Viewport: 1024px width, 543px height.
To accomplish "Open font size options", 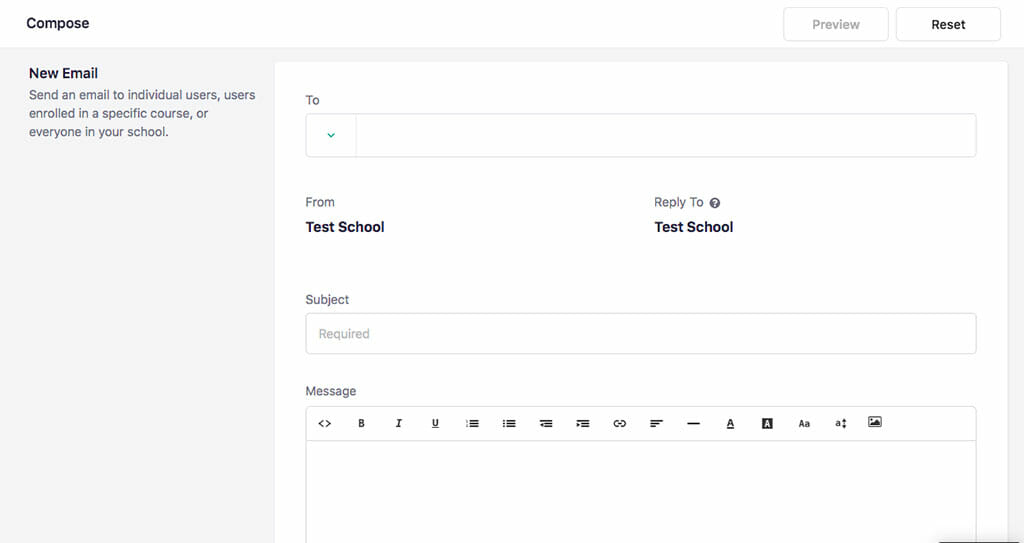I will tap(840, 423).
